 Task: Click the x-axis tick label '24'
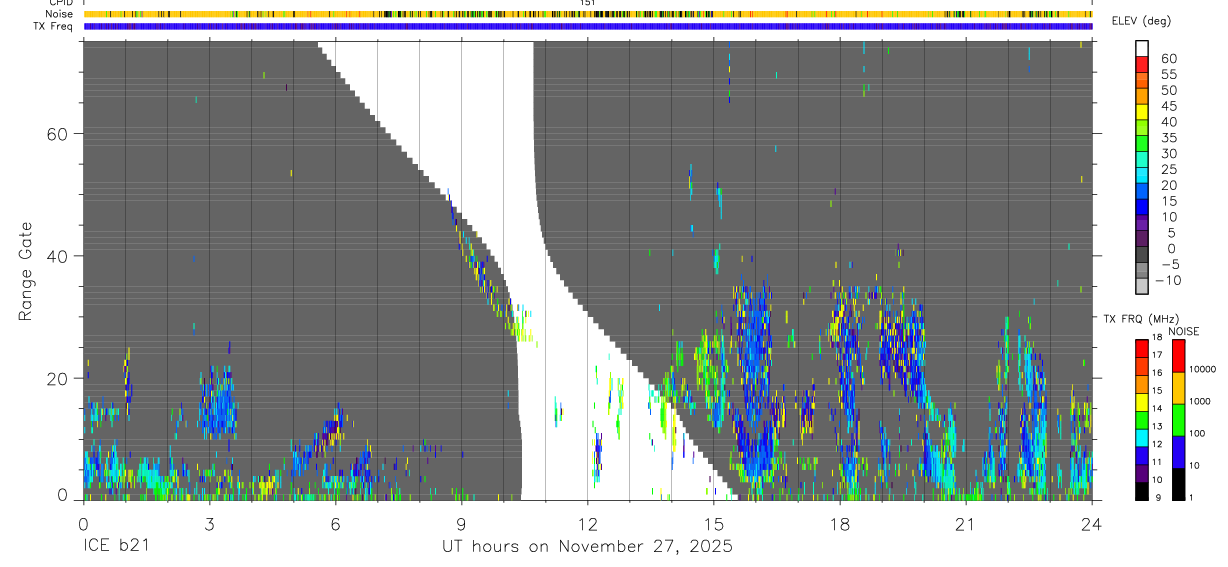point(1091,524)
